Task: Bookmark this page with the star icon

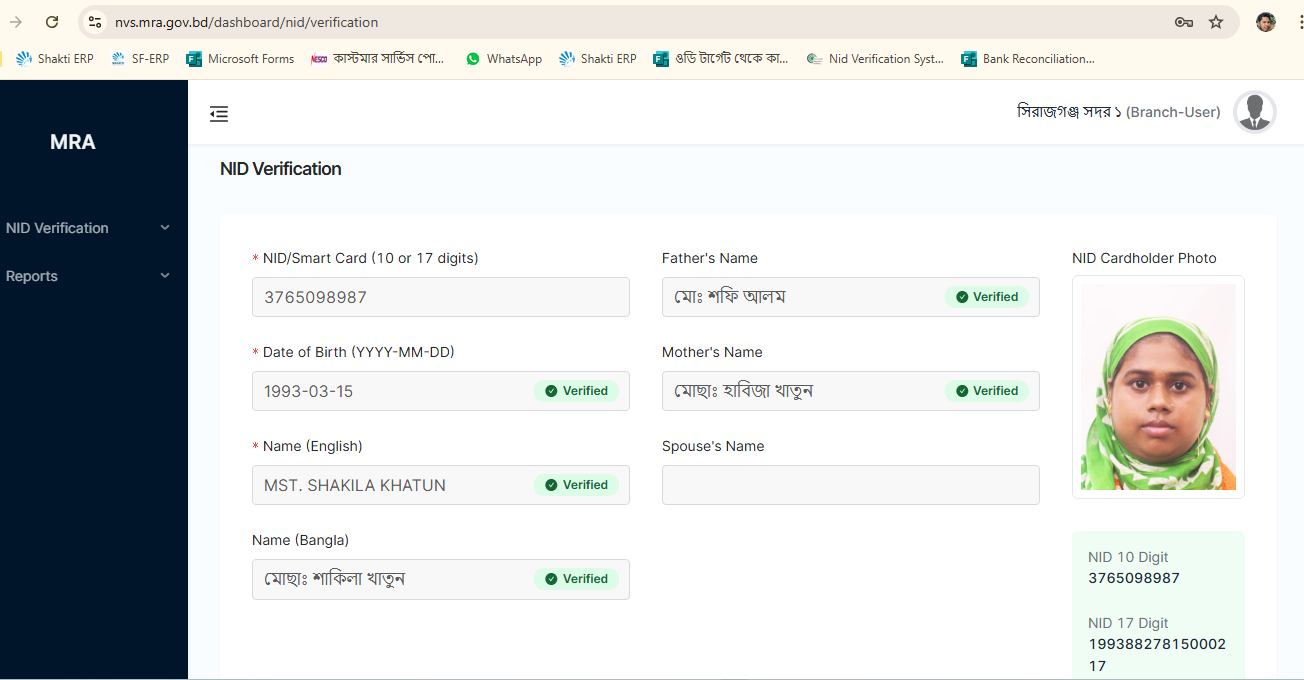Action: click(x=1216, y=22)
